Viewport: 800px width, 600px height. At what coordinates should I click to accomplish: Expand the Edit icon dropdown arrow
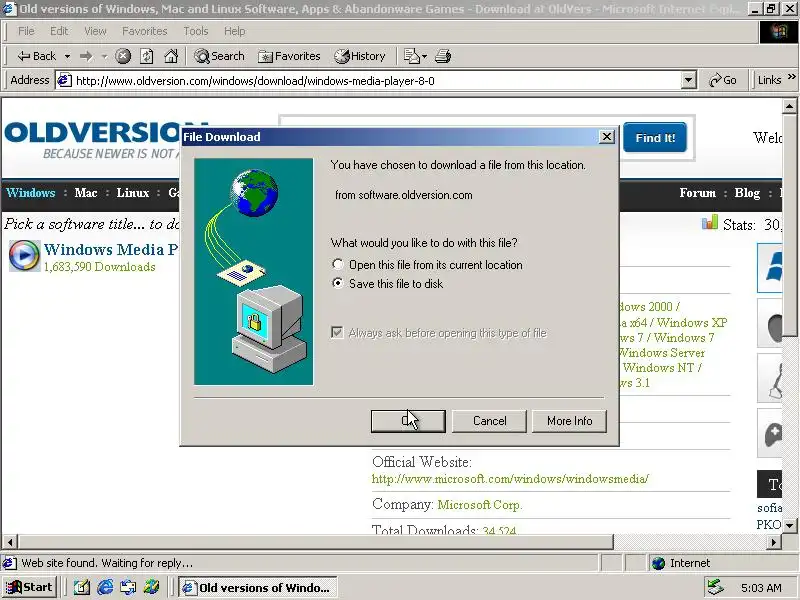[x=424, y=56]
